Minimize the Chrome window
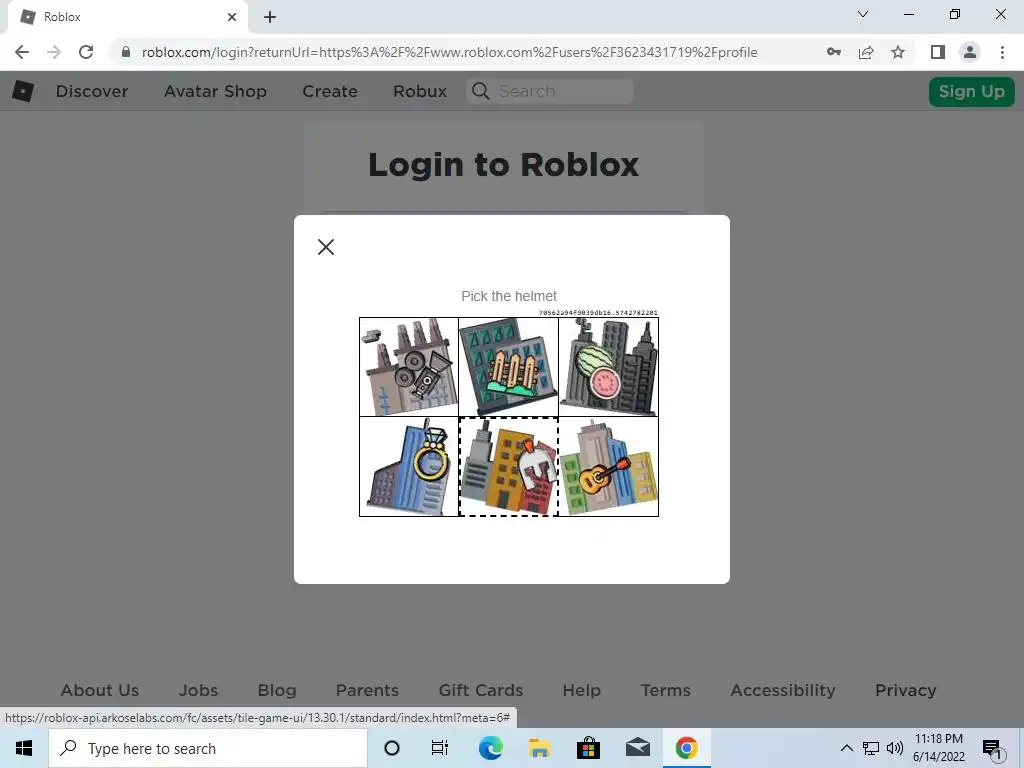 (x=908, y=14)
